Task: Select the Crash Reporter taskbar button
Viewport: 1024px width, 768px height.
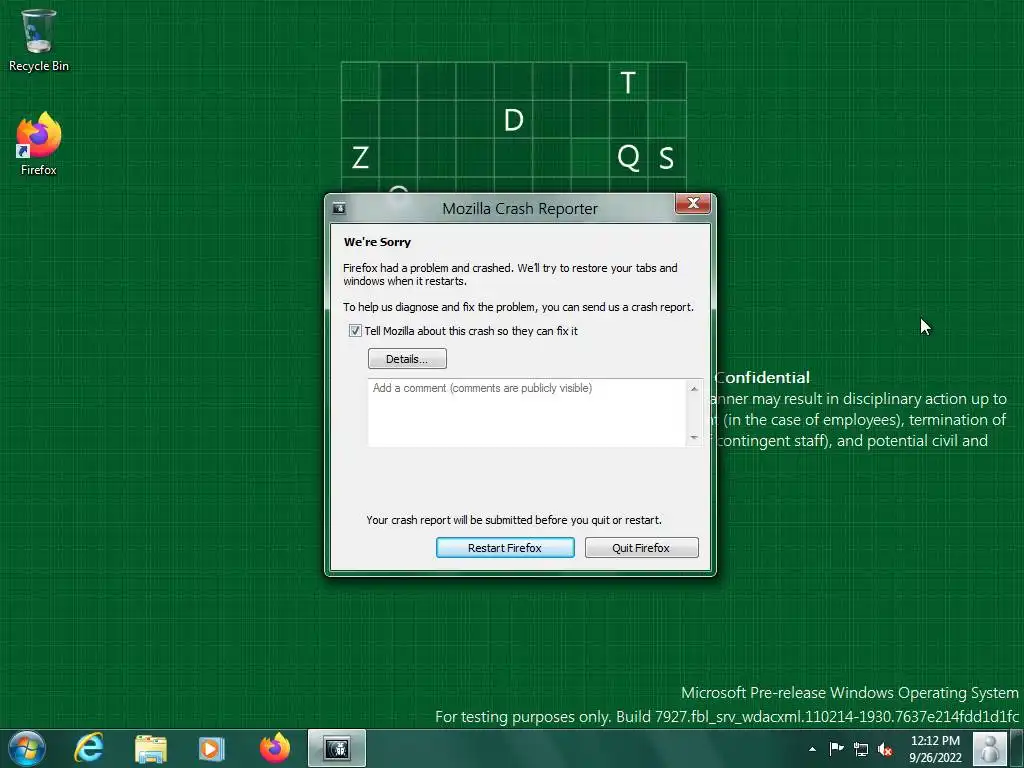Action: point(337,748)
